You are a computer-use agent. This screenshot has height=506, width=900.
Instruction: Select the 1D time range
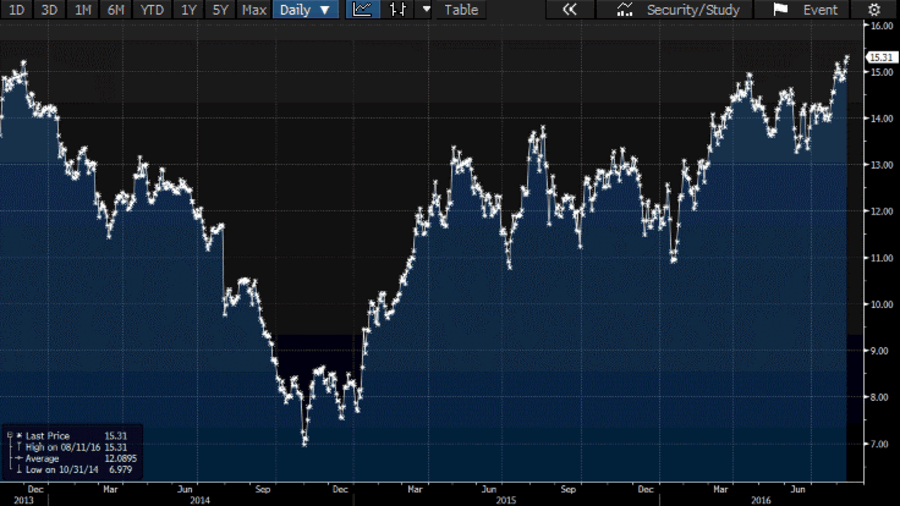(16, 10)
